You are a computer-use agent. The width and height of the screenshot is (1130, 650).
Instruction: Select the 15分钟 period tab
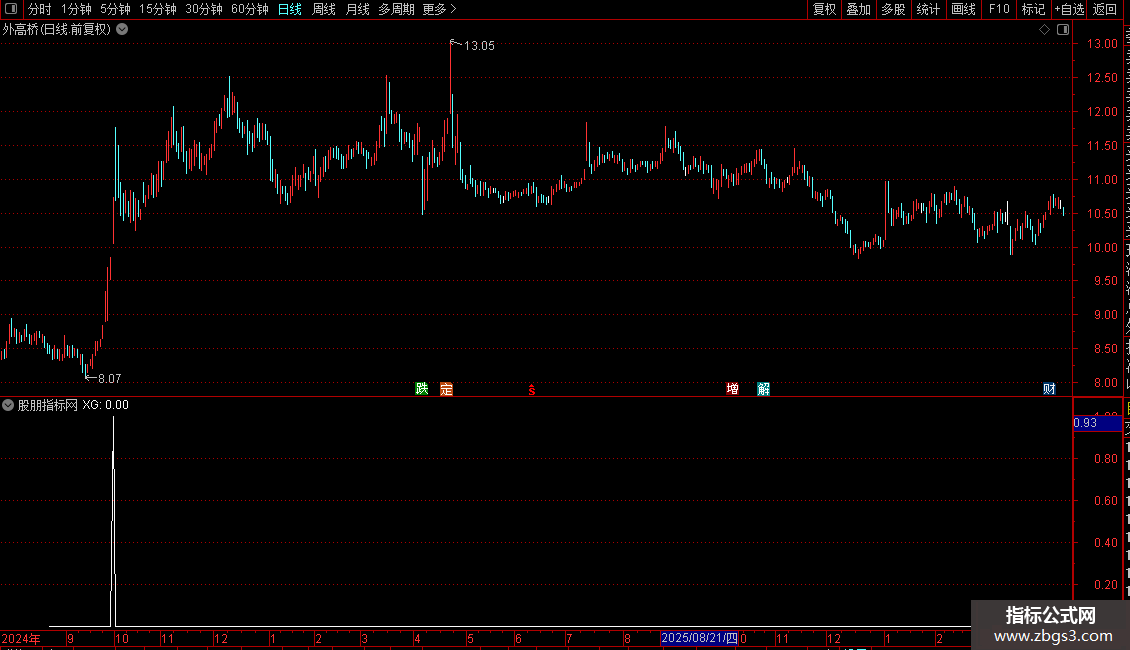tap(157, 9)
